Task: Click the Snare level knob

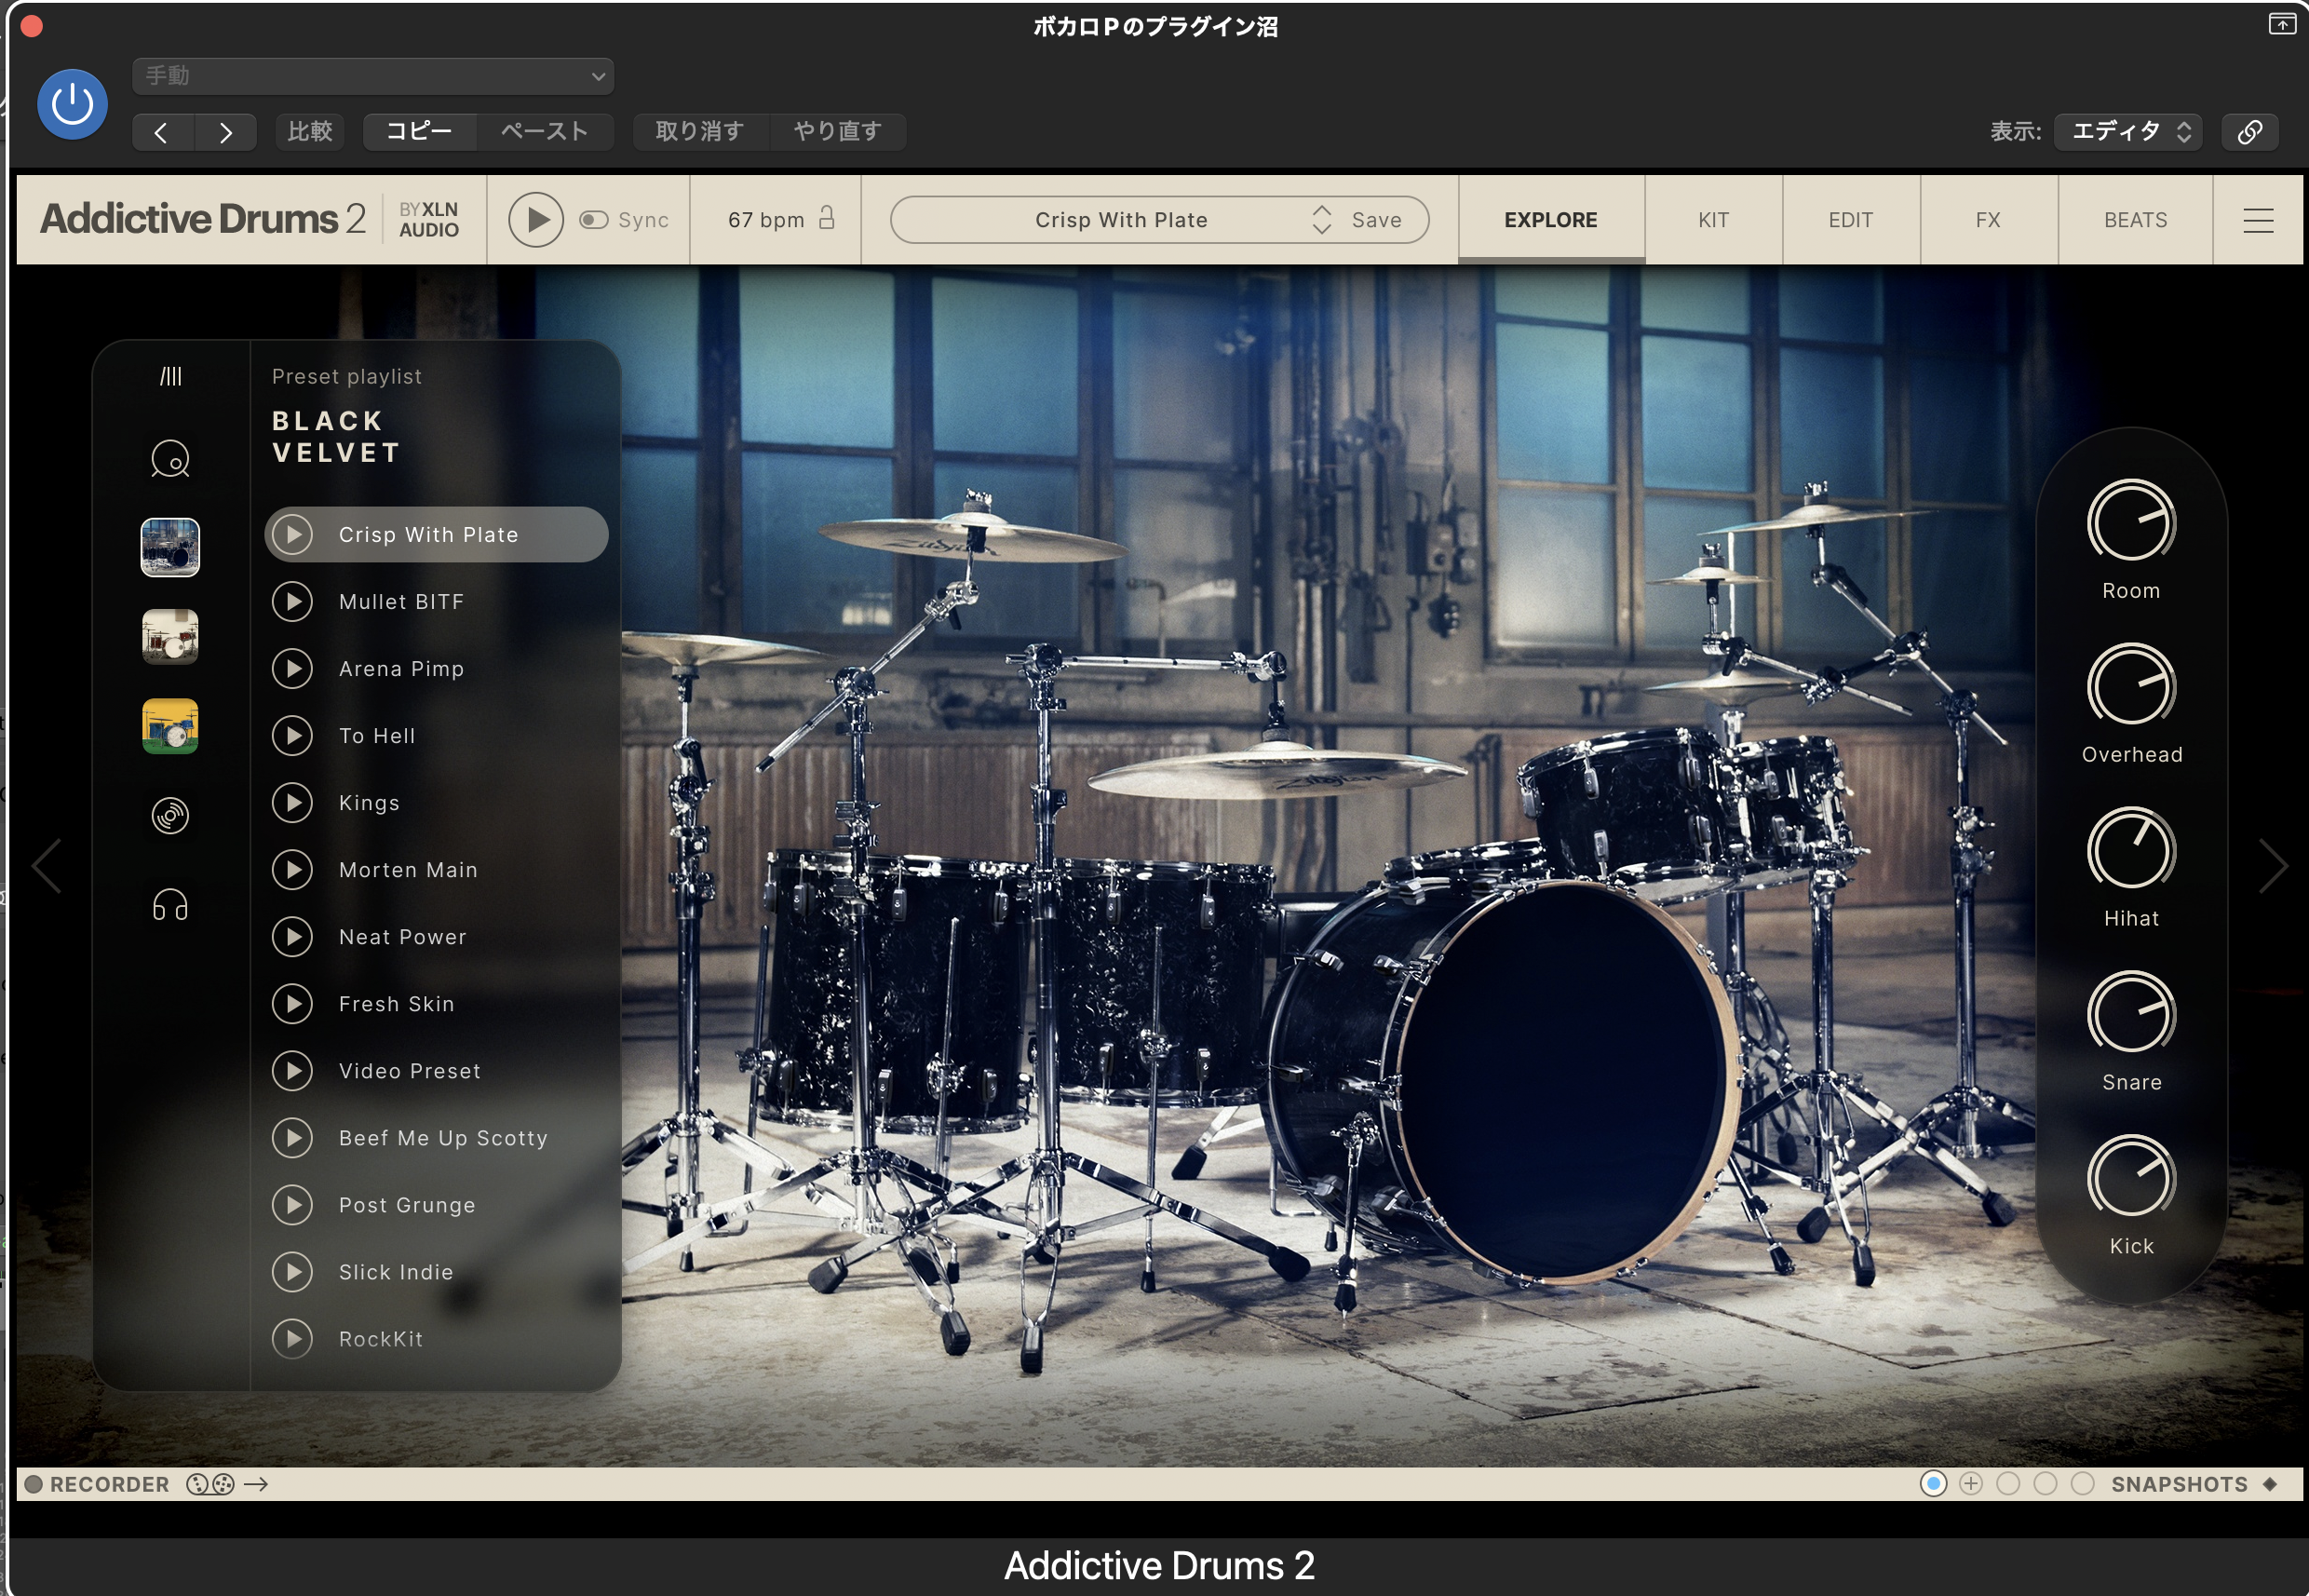Action: 2131,1014
